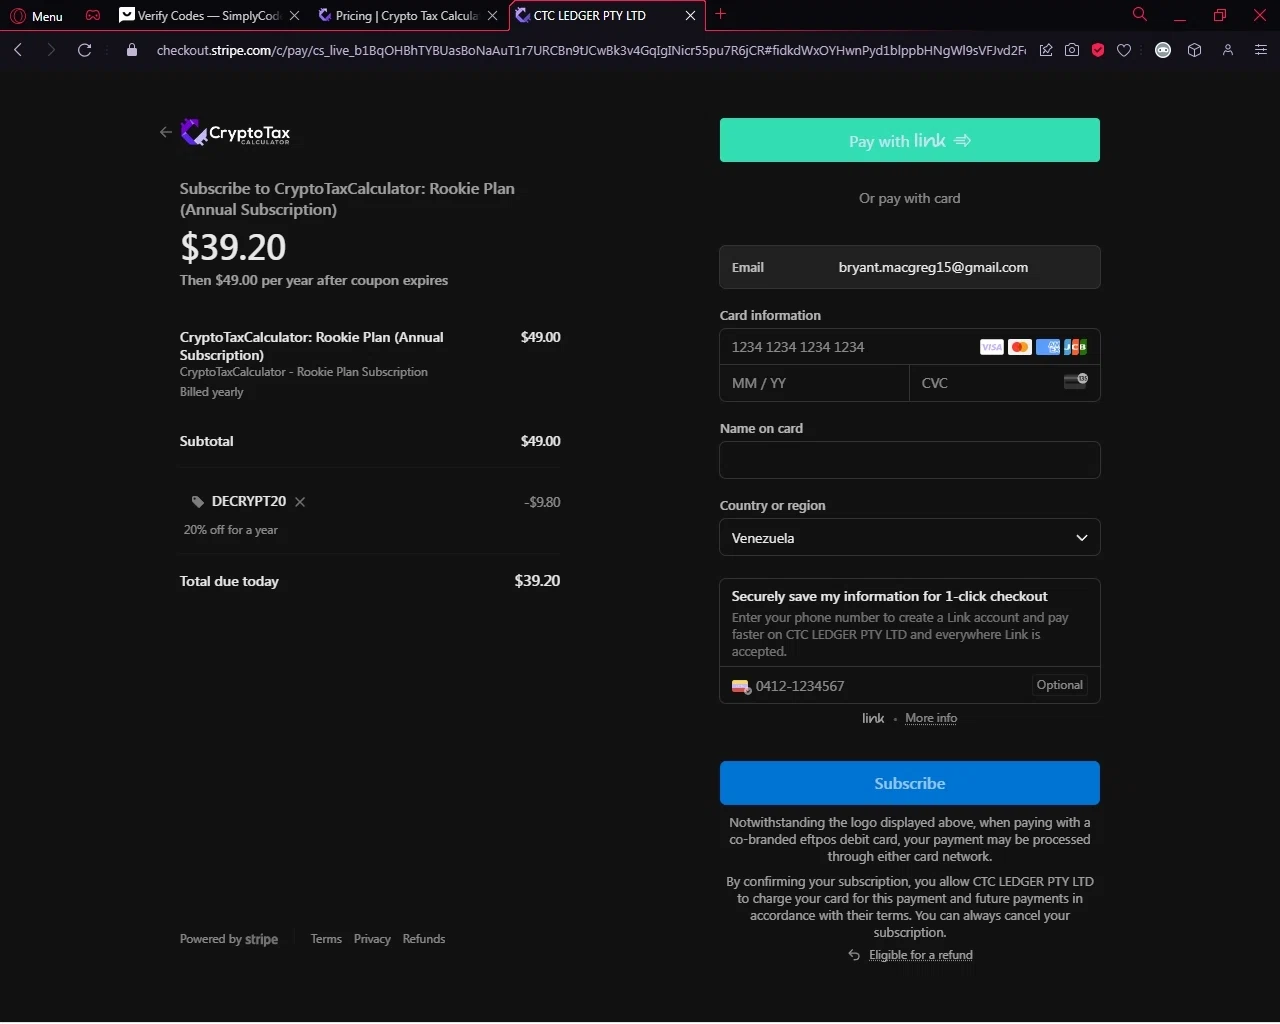Open the GX Corner gamepad icon
1280x1024 pixels.
tap(93, 15)
